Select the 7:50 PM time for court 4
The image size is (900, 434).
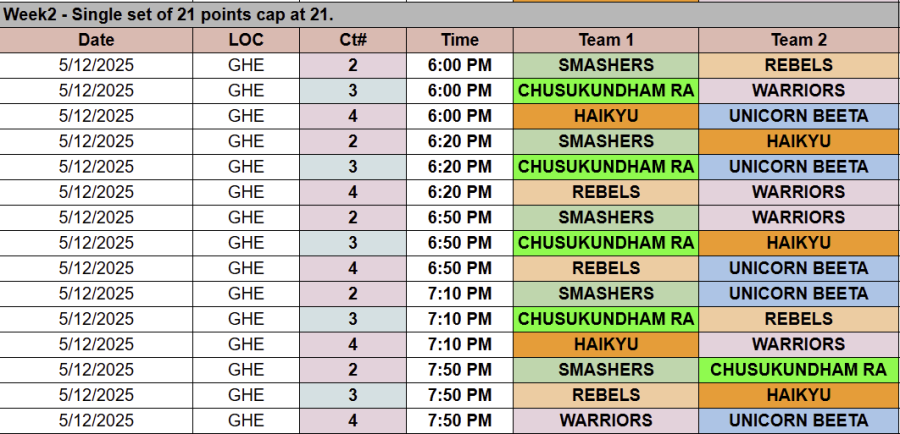(459, 420)
